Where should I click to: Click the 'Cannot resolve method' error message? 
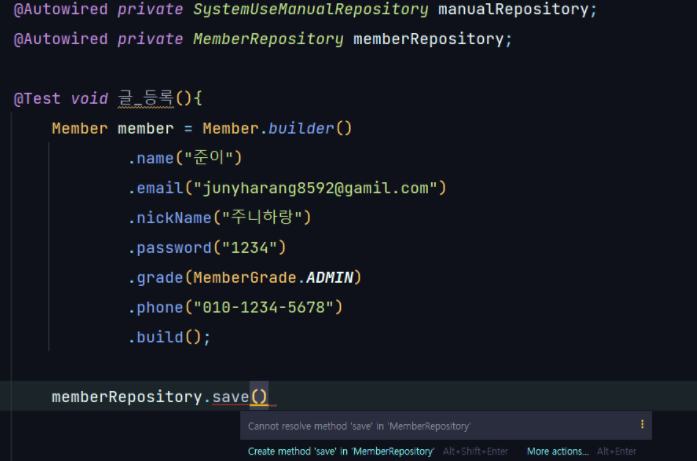tap(359, 426)
